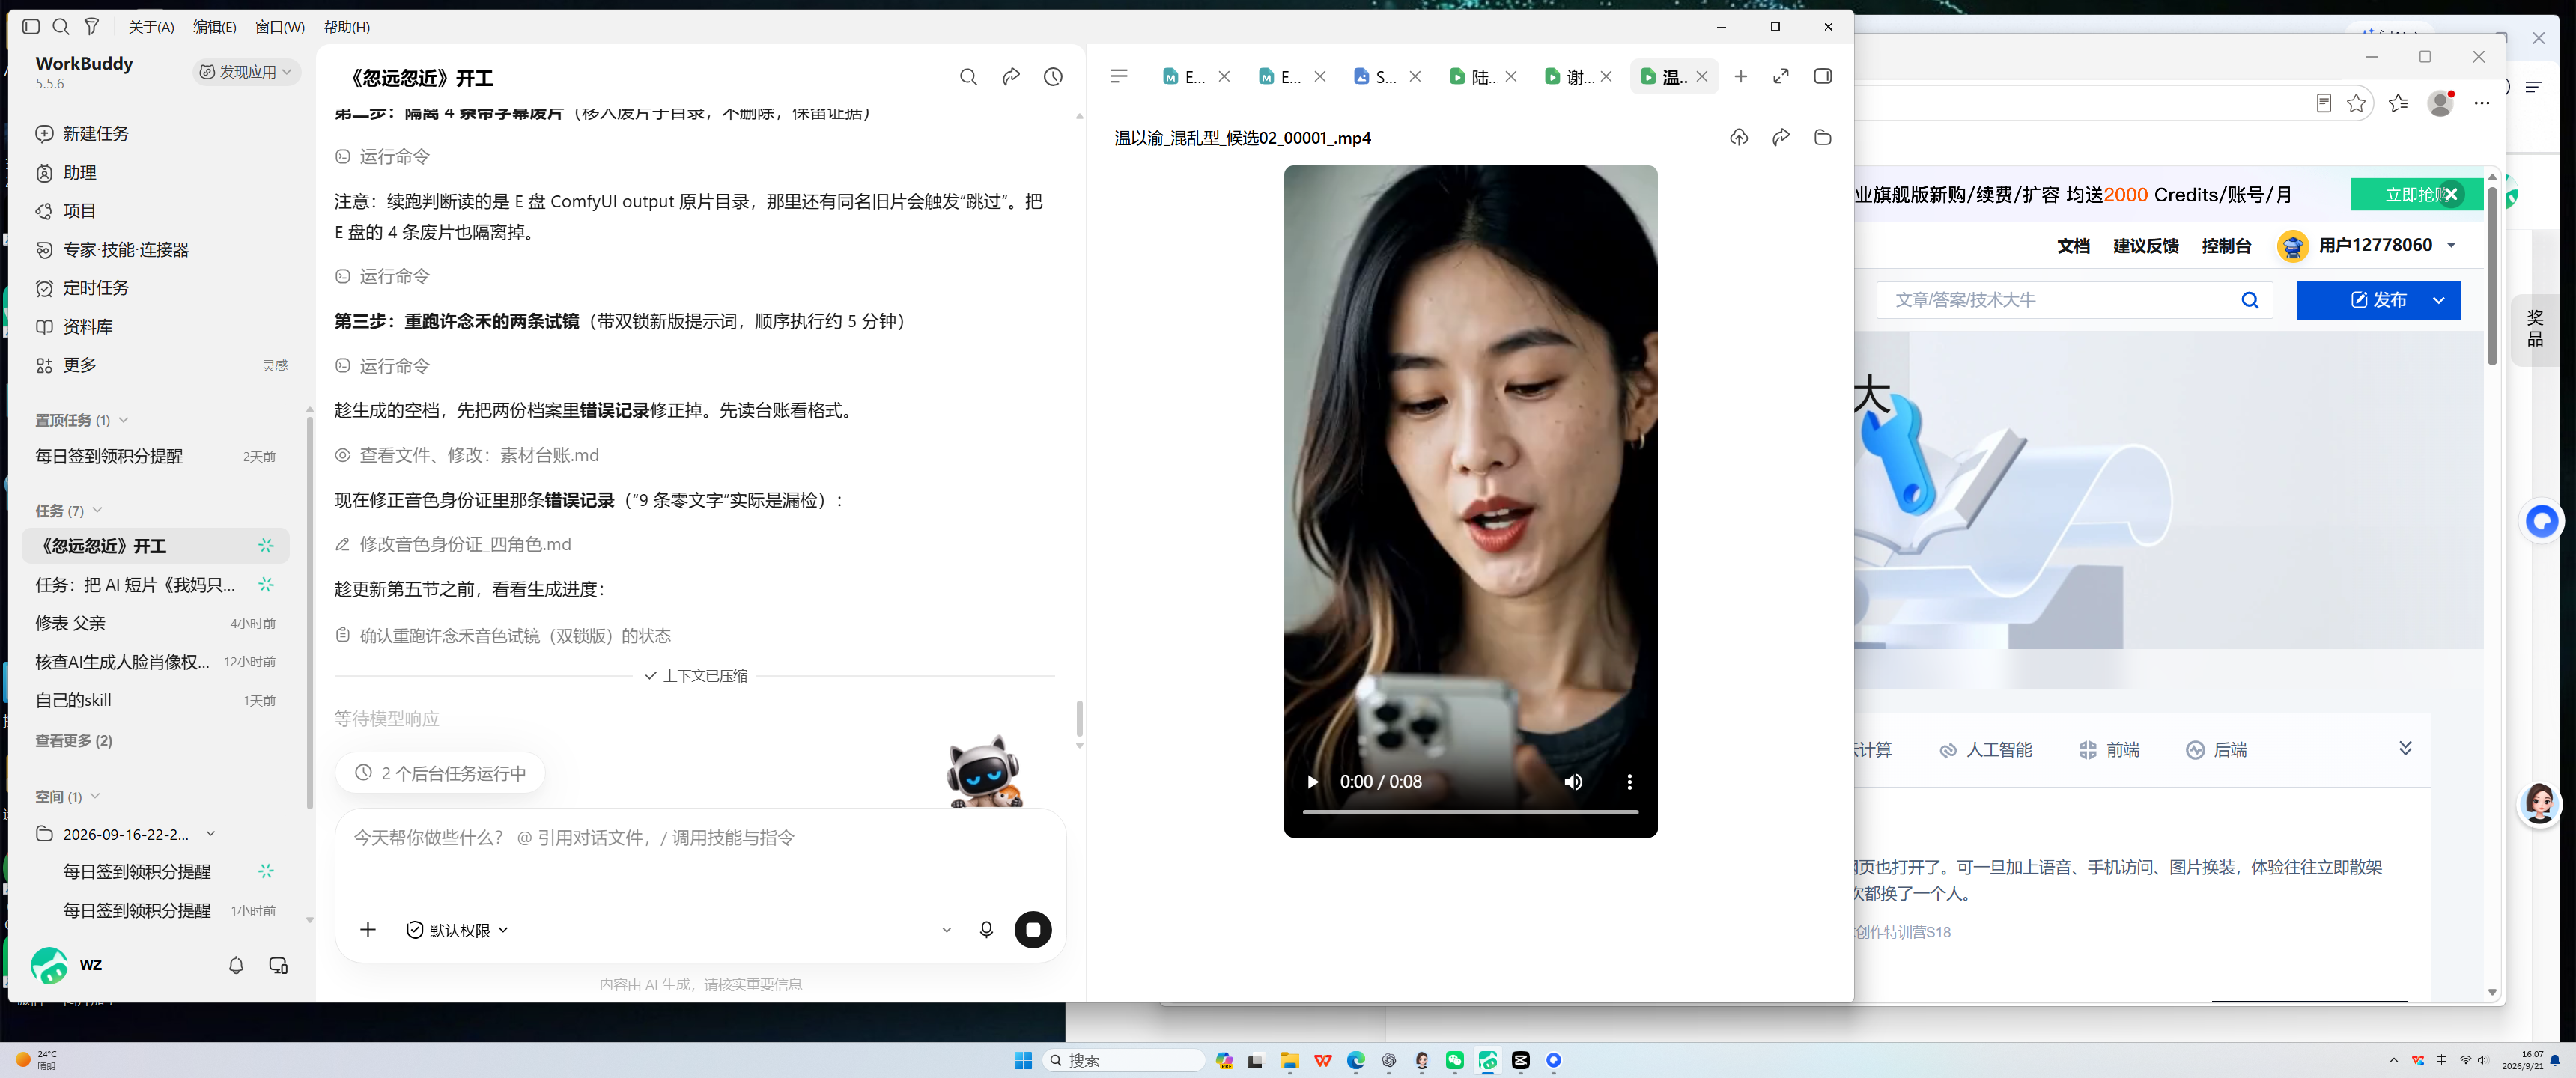Play the 温以渝 video
The width and height of the screenshot is (2576, 1078).
click(x=1313, y=782)
